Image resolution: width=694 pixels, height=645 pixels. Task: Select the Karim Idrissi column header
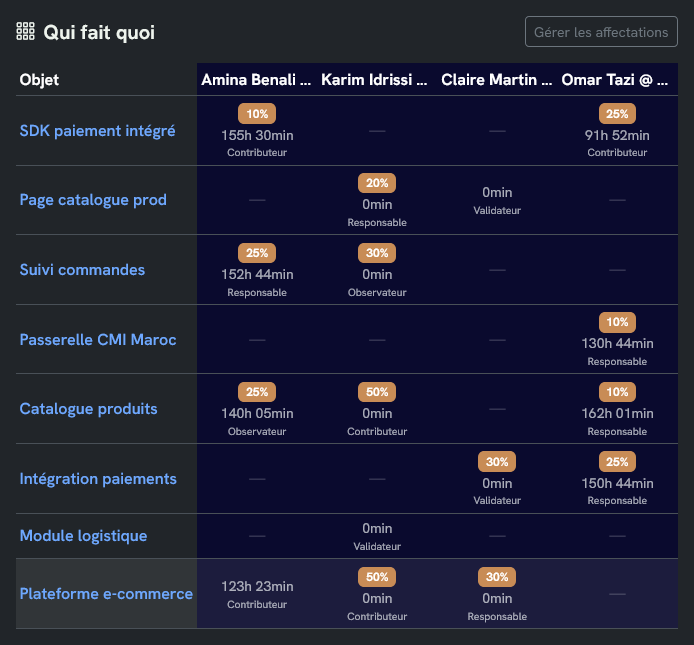[376, 80]
